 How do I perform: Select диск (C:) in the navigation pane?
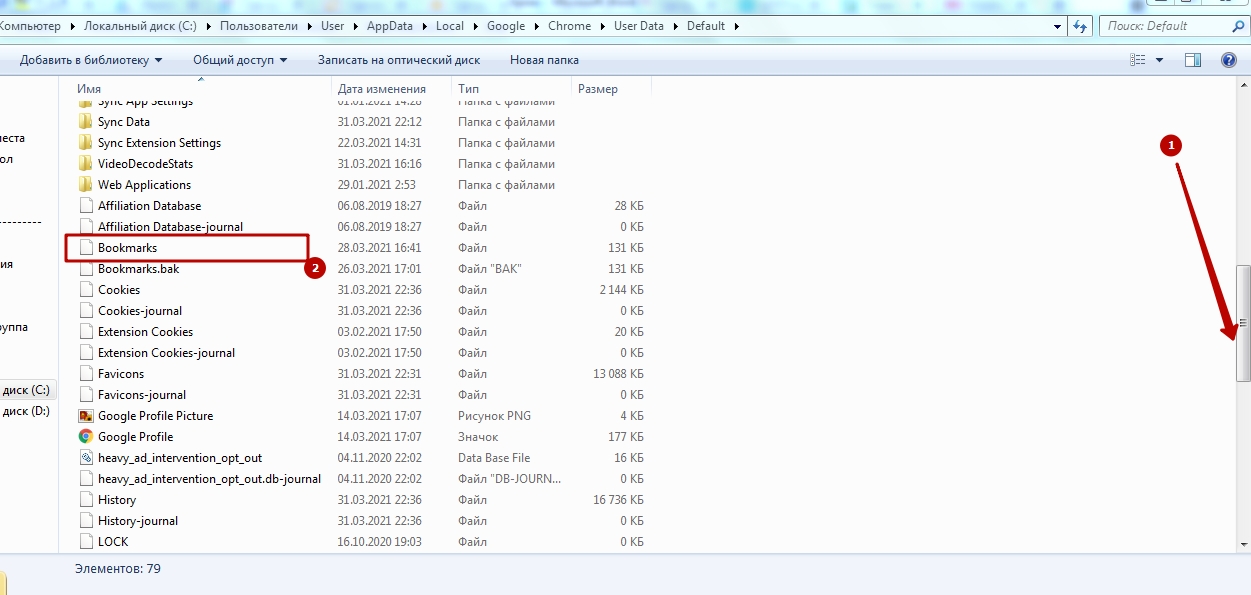click(x=26, y=390)
